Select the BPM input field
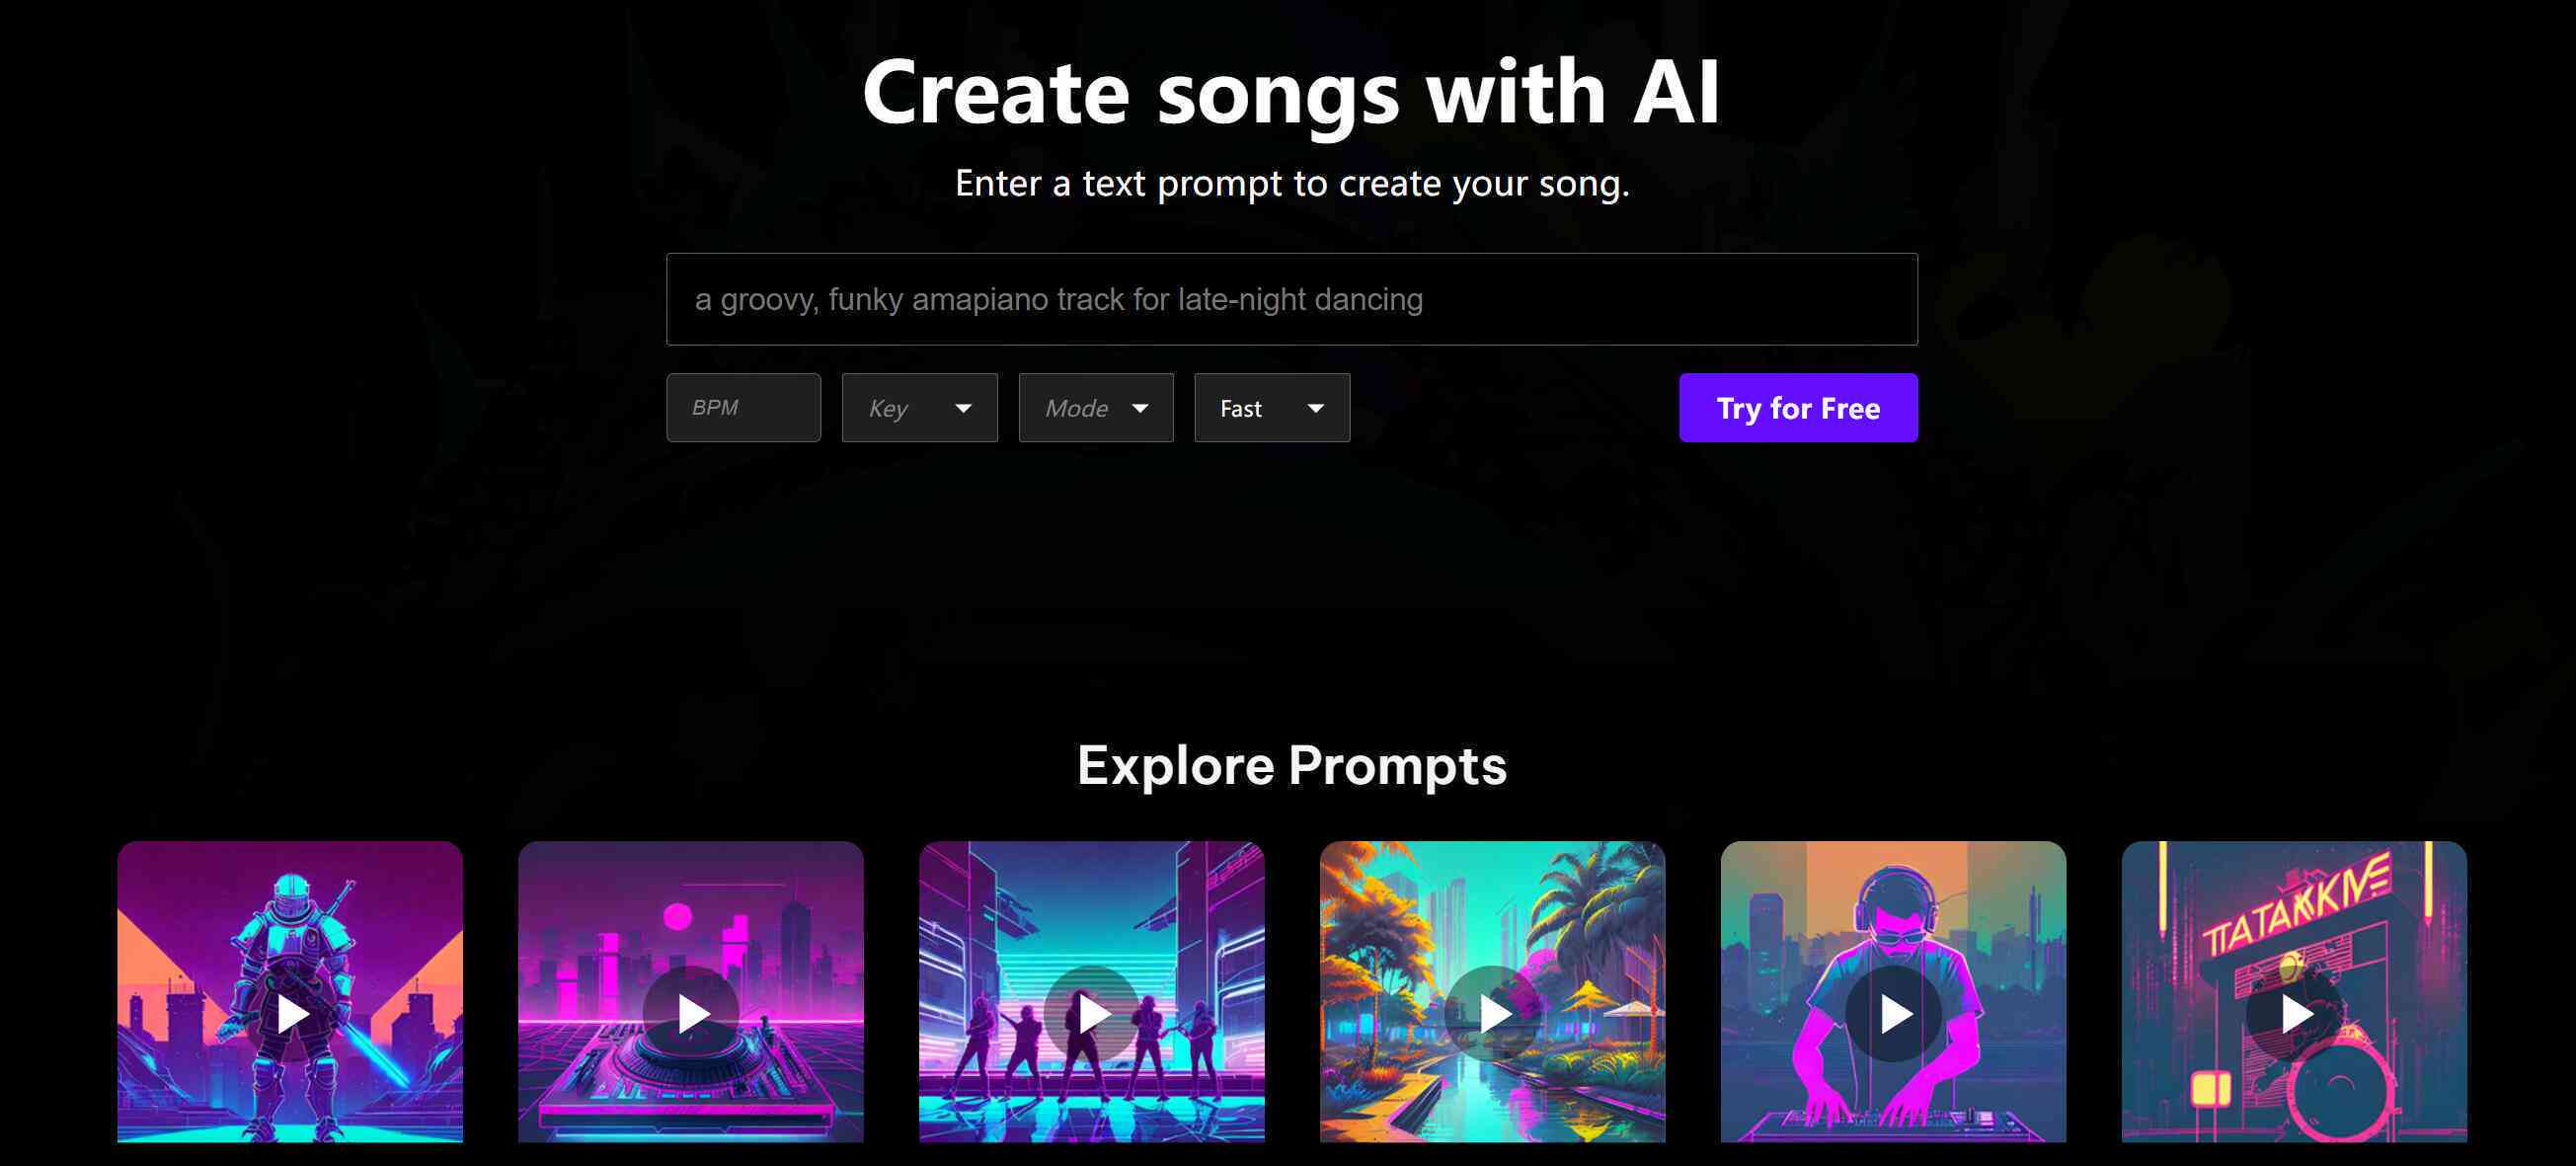The height and width of the screenshot is (1166, 2576). [742, 406]
